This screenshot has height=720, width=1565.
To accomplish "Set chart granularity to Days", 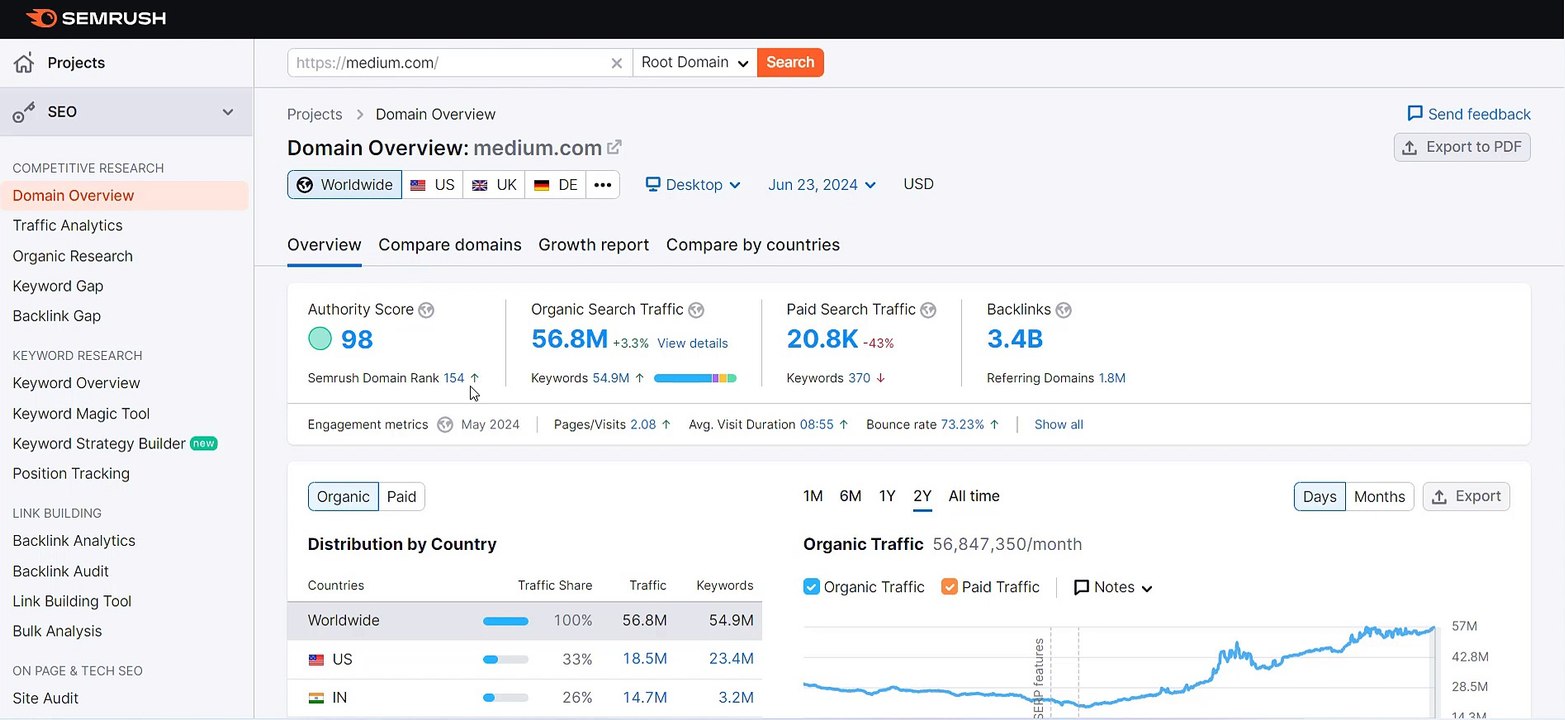I will click(1319, 497).
